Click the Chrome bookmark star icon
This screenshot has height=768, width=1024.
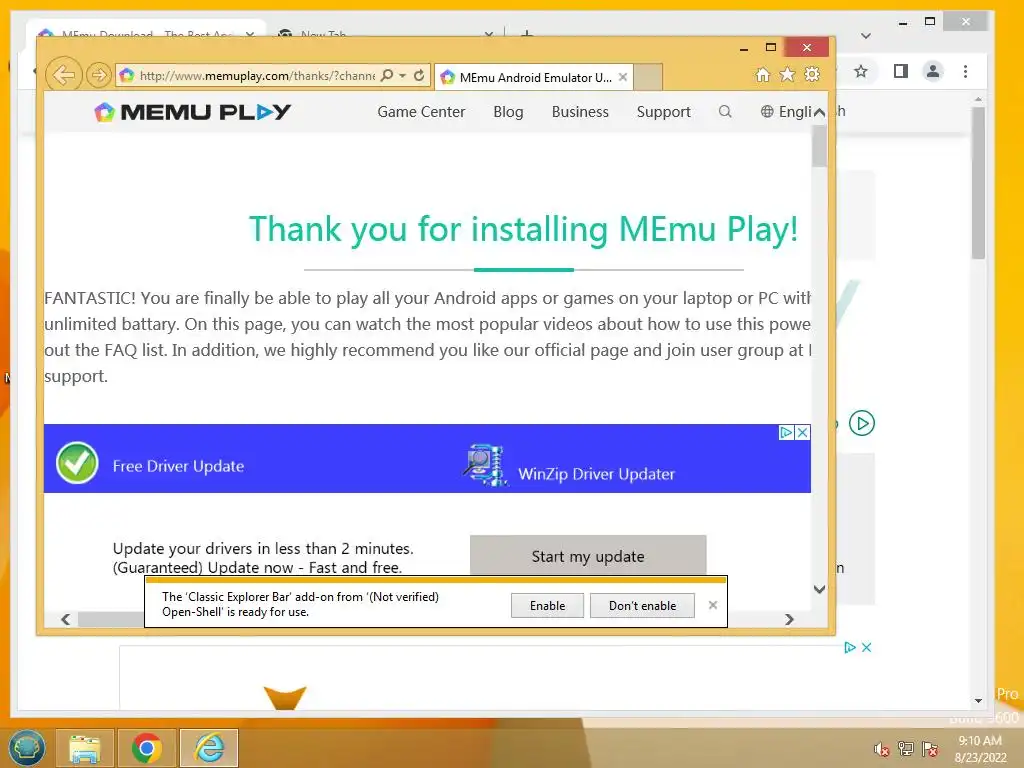(861, 71)
